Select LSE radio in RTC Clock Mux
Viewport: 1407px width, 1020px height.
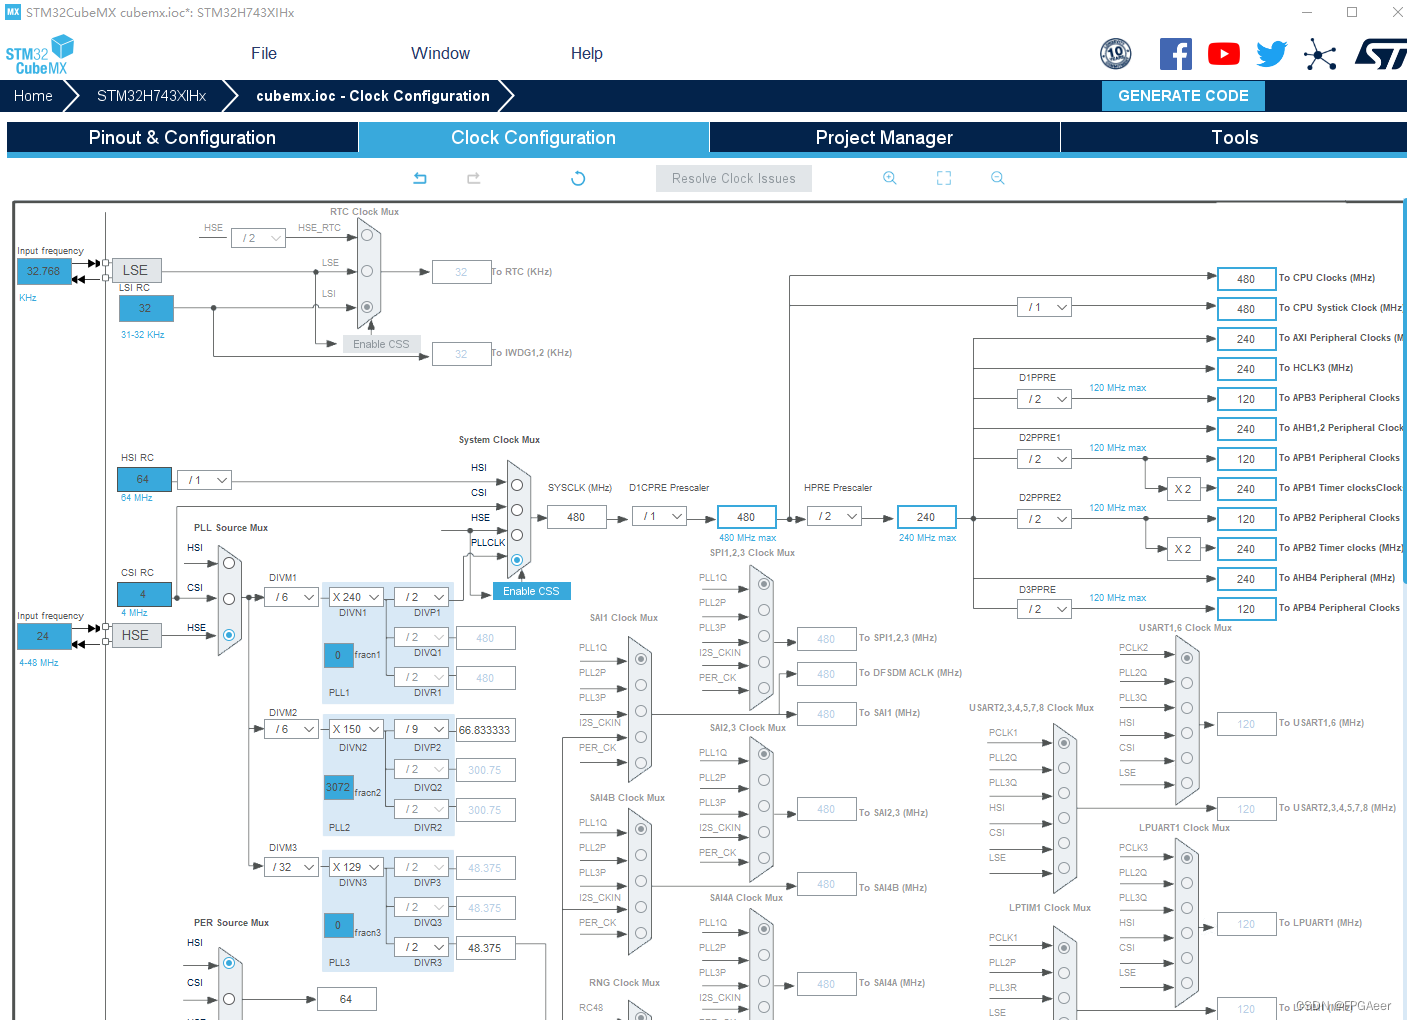point(367,271)
